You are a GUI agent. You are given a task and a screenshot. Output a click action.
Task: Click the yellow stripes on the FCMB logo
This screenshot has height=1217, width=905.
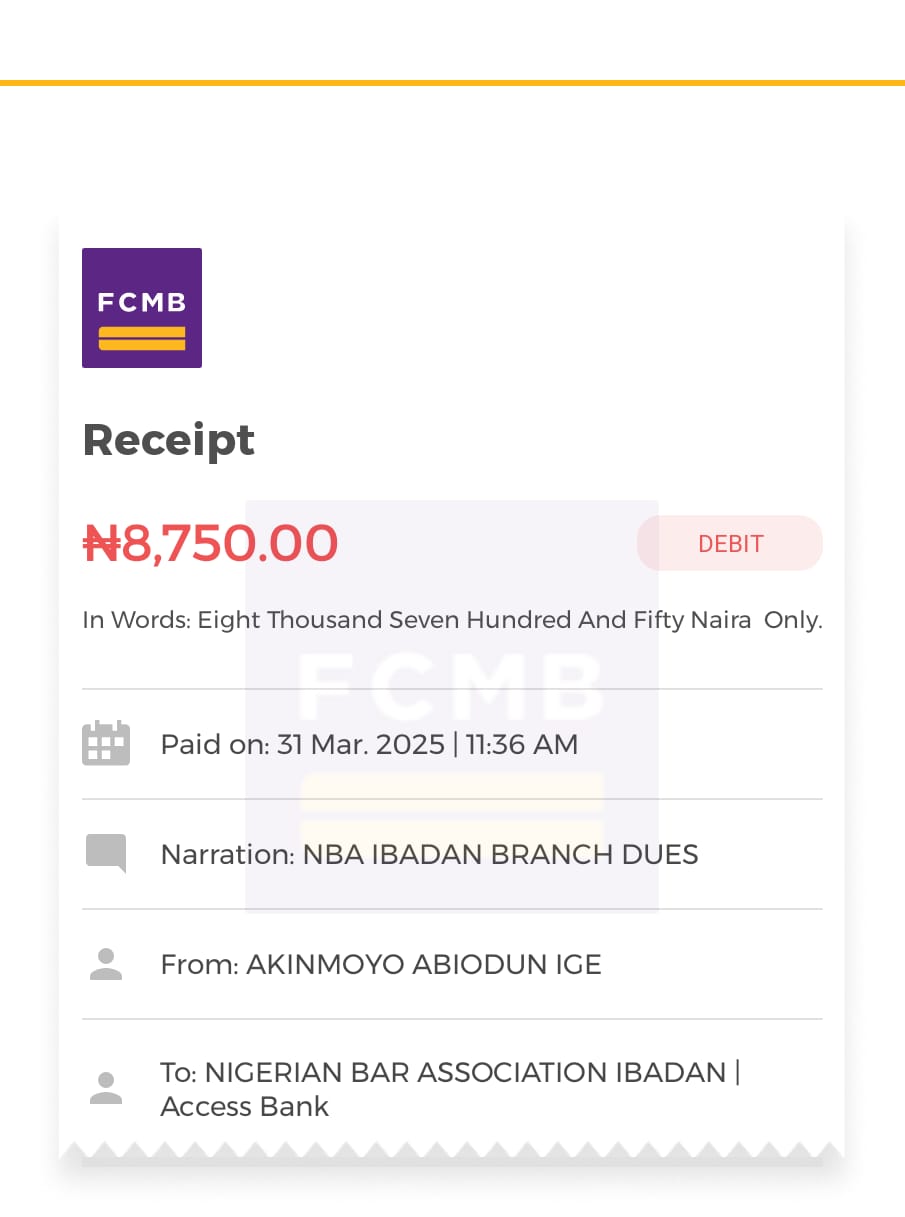point(142,338)
